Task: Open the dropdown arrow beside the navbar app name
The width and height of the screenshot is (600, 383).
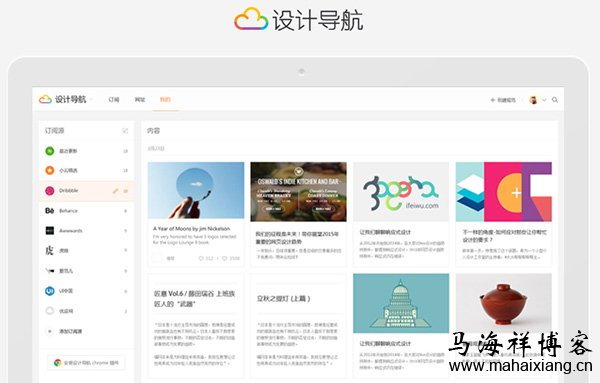Action: click(x=91, y=100)
